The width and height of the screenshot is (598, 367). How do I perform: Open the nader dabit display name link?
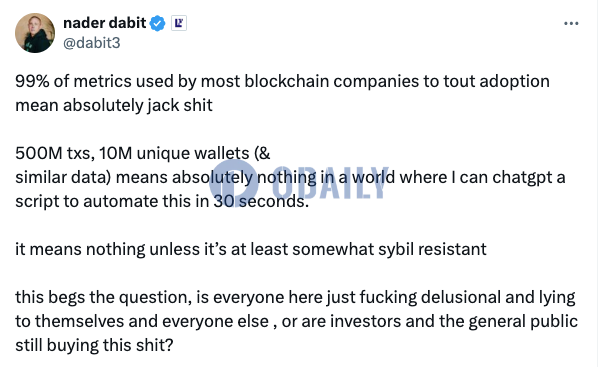click(x=104, y=23)
